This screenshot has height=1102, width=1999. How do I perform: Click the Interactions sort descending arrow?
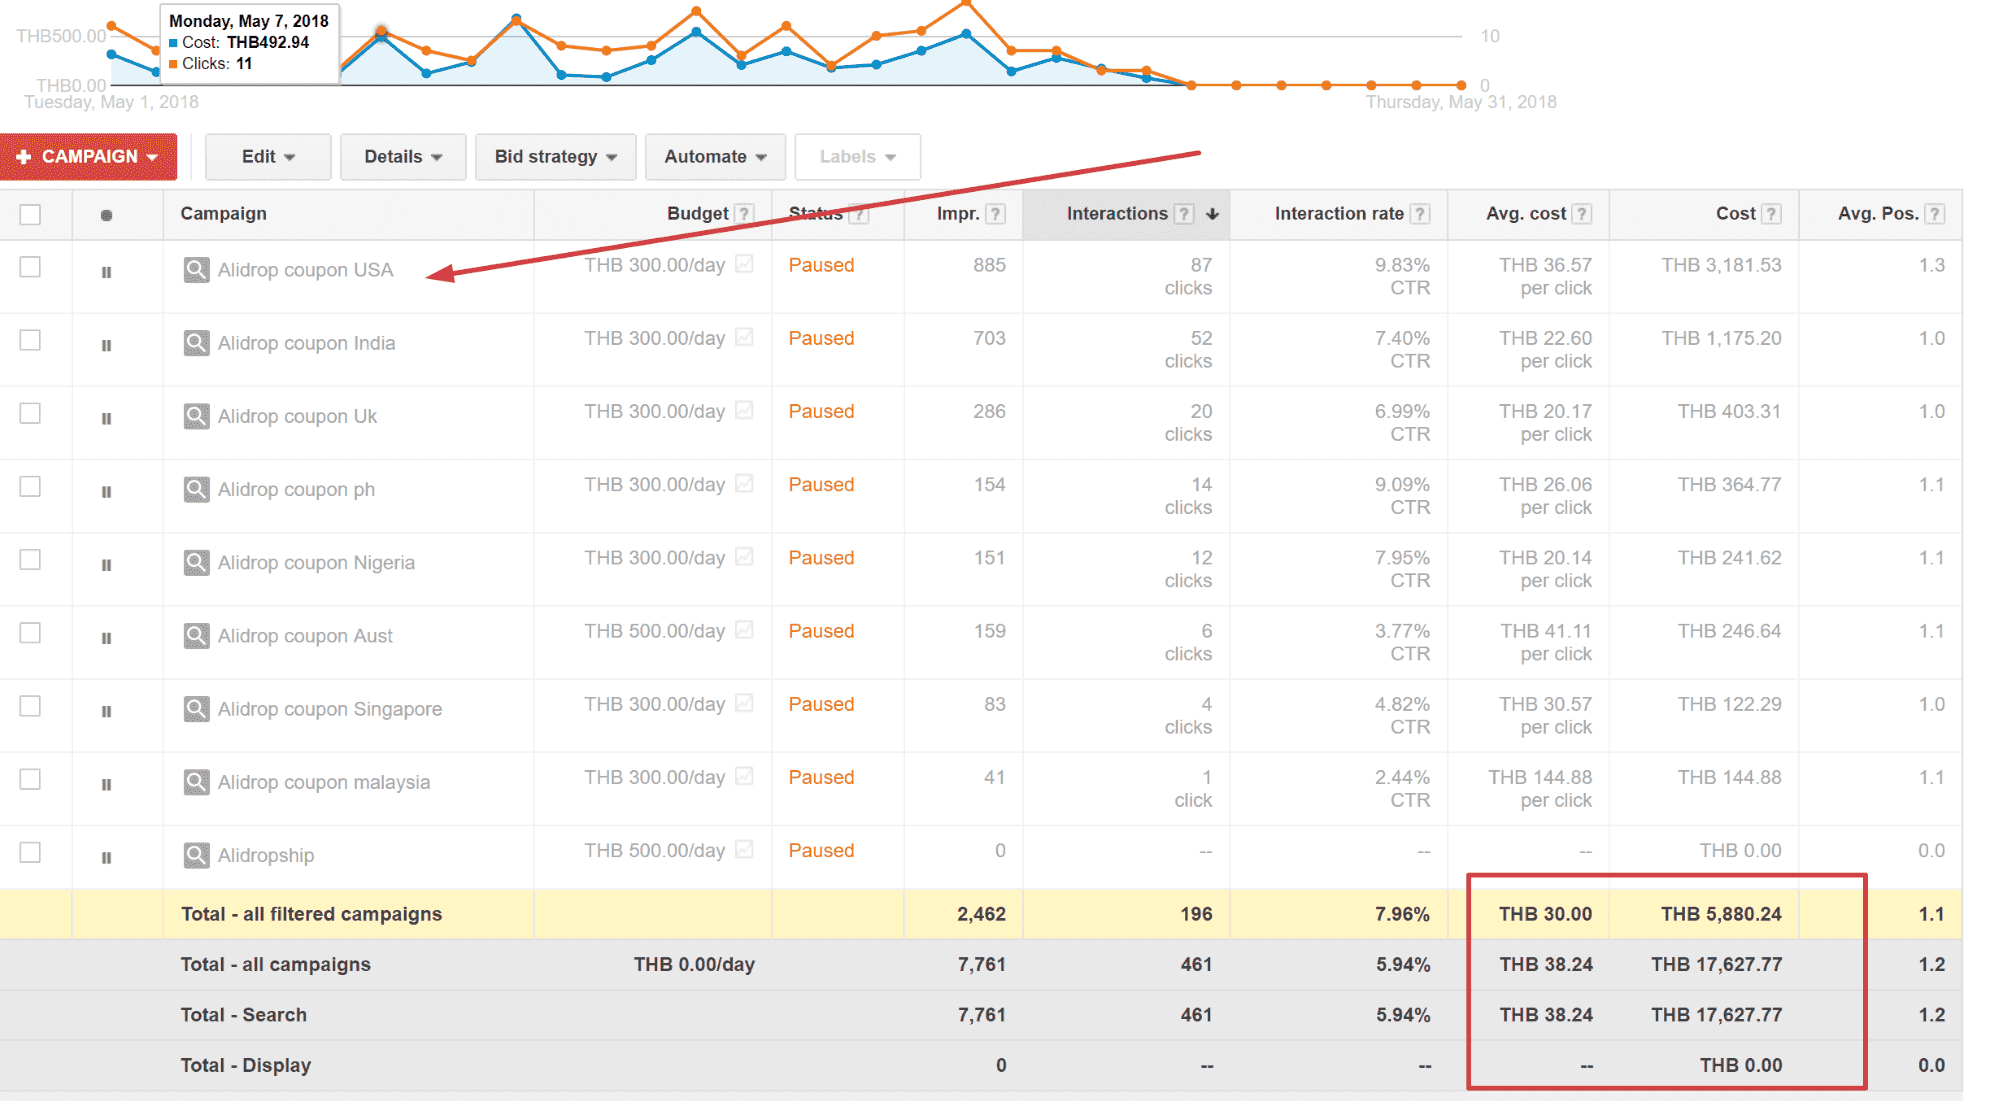[x=1212, y=214]
